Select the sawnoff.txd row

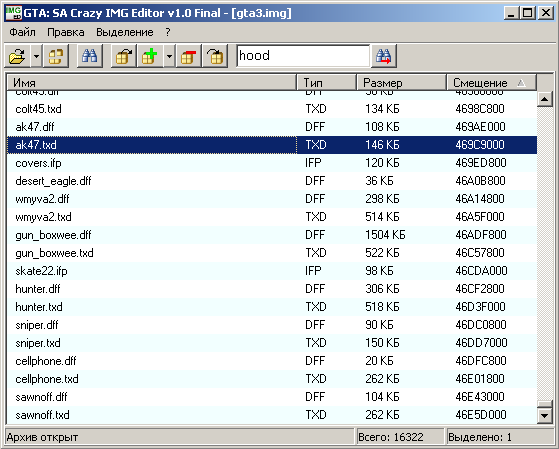point(272,415)
